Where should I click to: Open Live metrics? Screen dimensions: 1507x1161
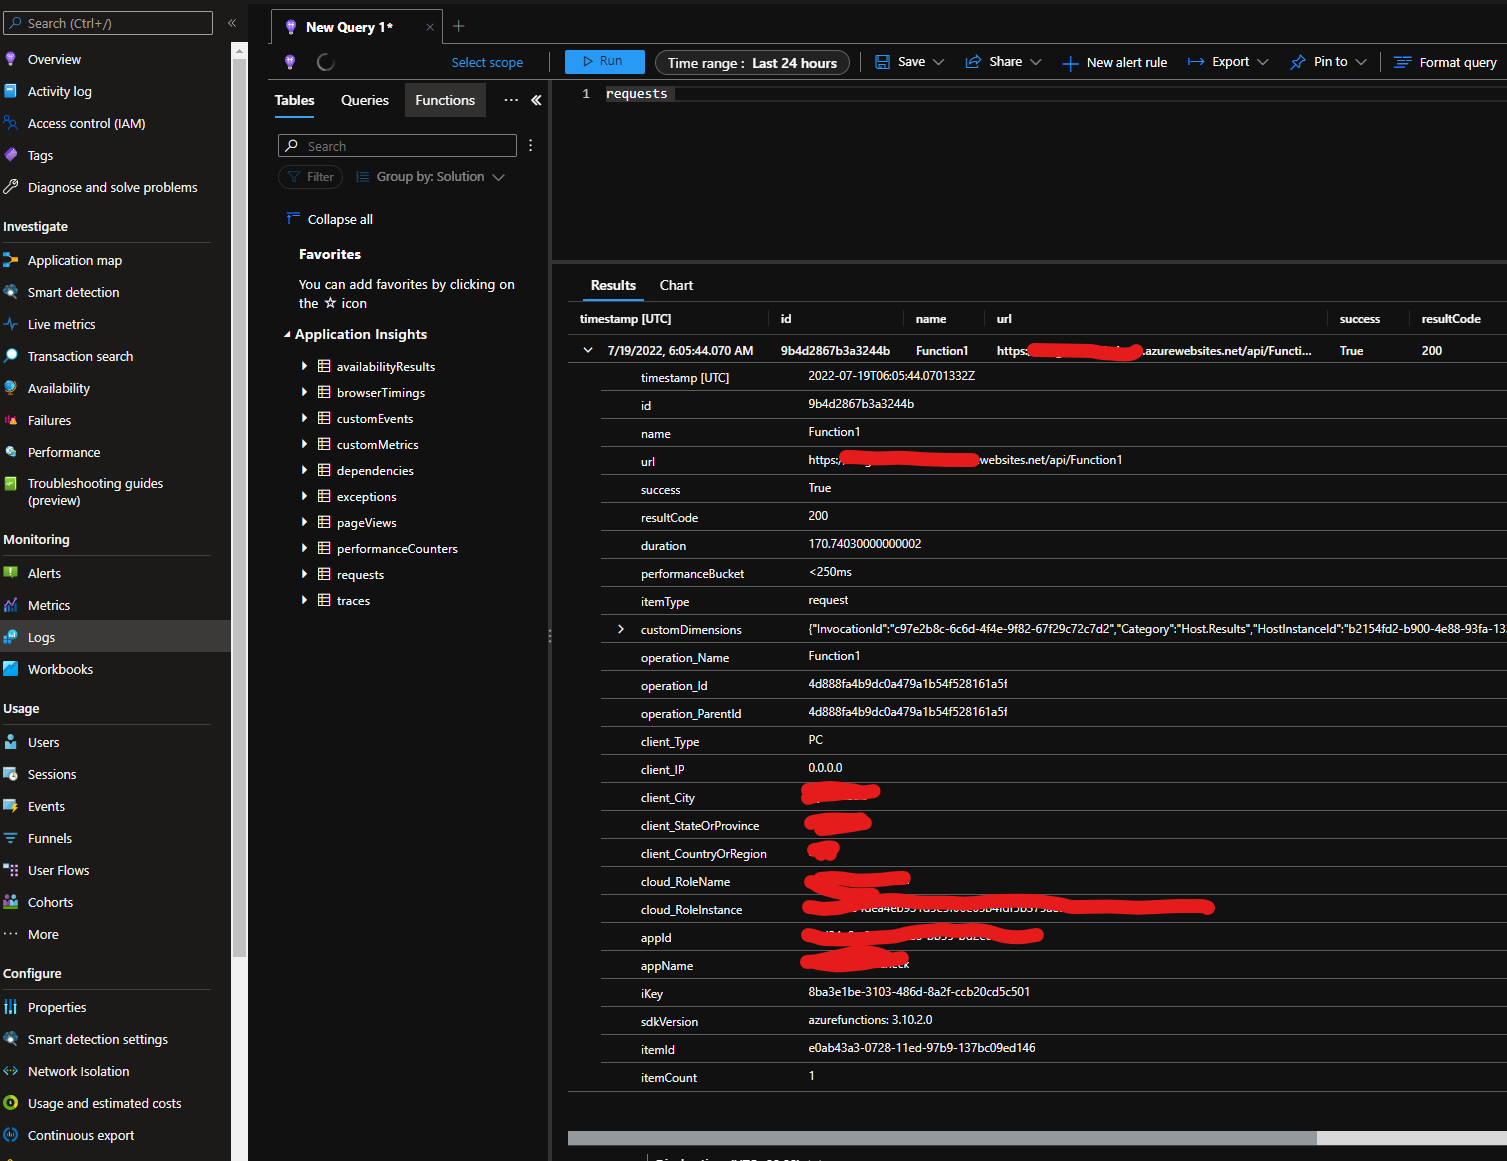(61, 325)
